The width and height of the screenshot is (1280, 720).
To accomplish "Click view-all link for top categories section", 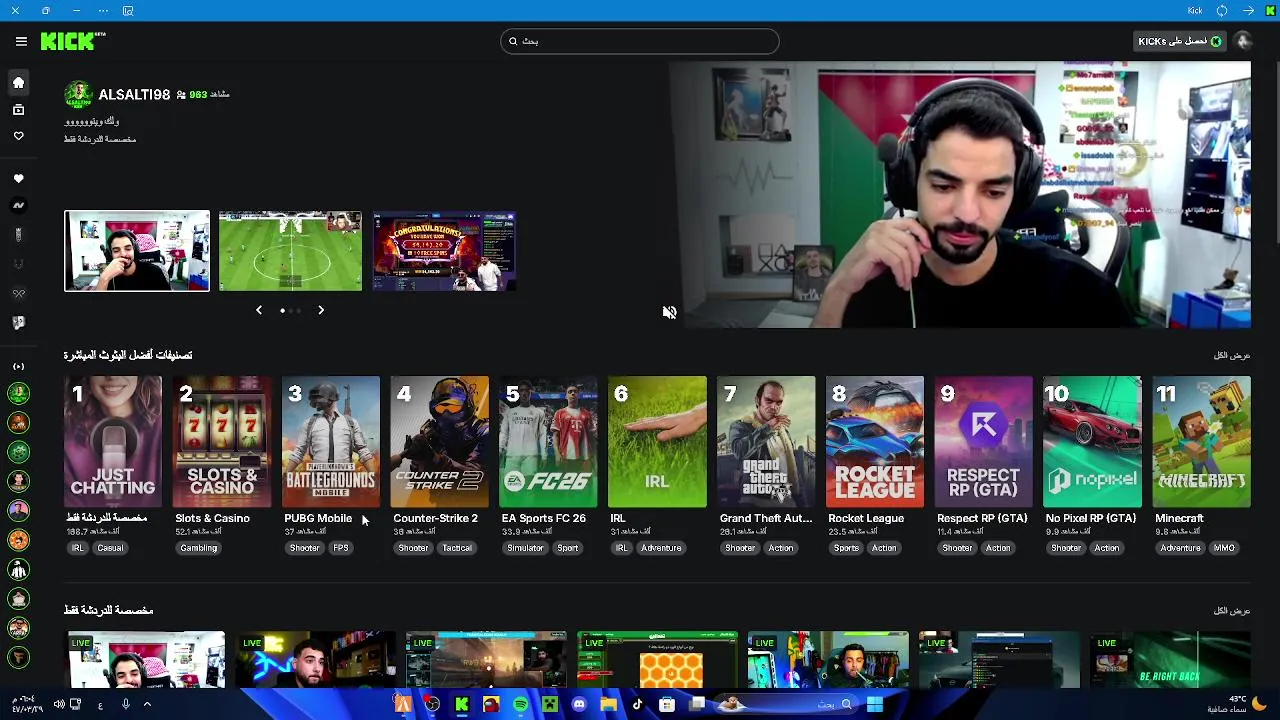I will click(x=1232, y=356).
